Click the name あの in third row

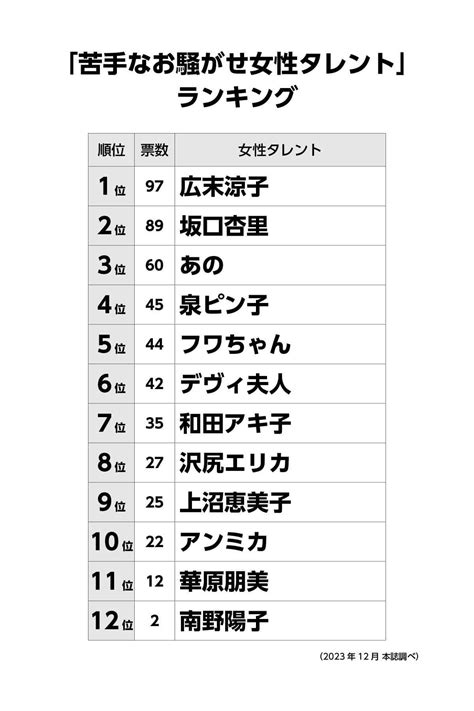[x=202, y=265]
